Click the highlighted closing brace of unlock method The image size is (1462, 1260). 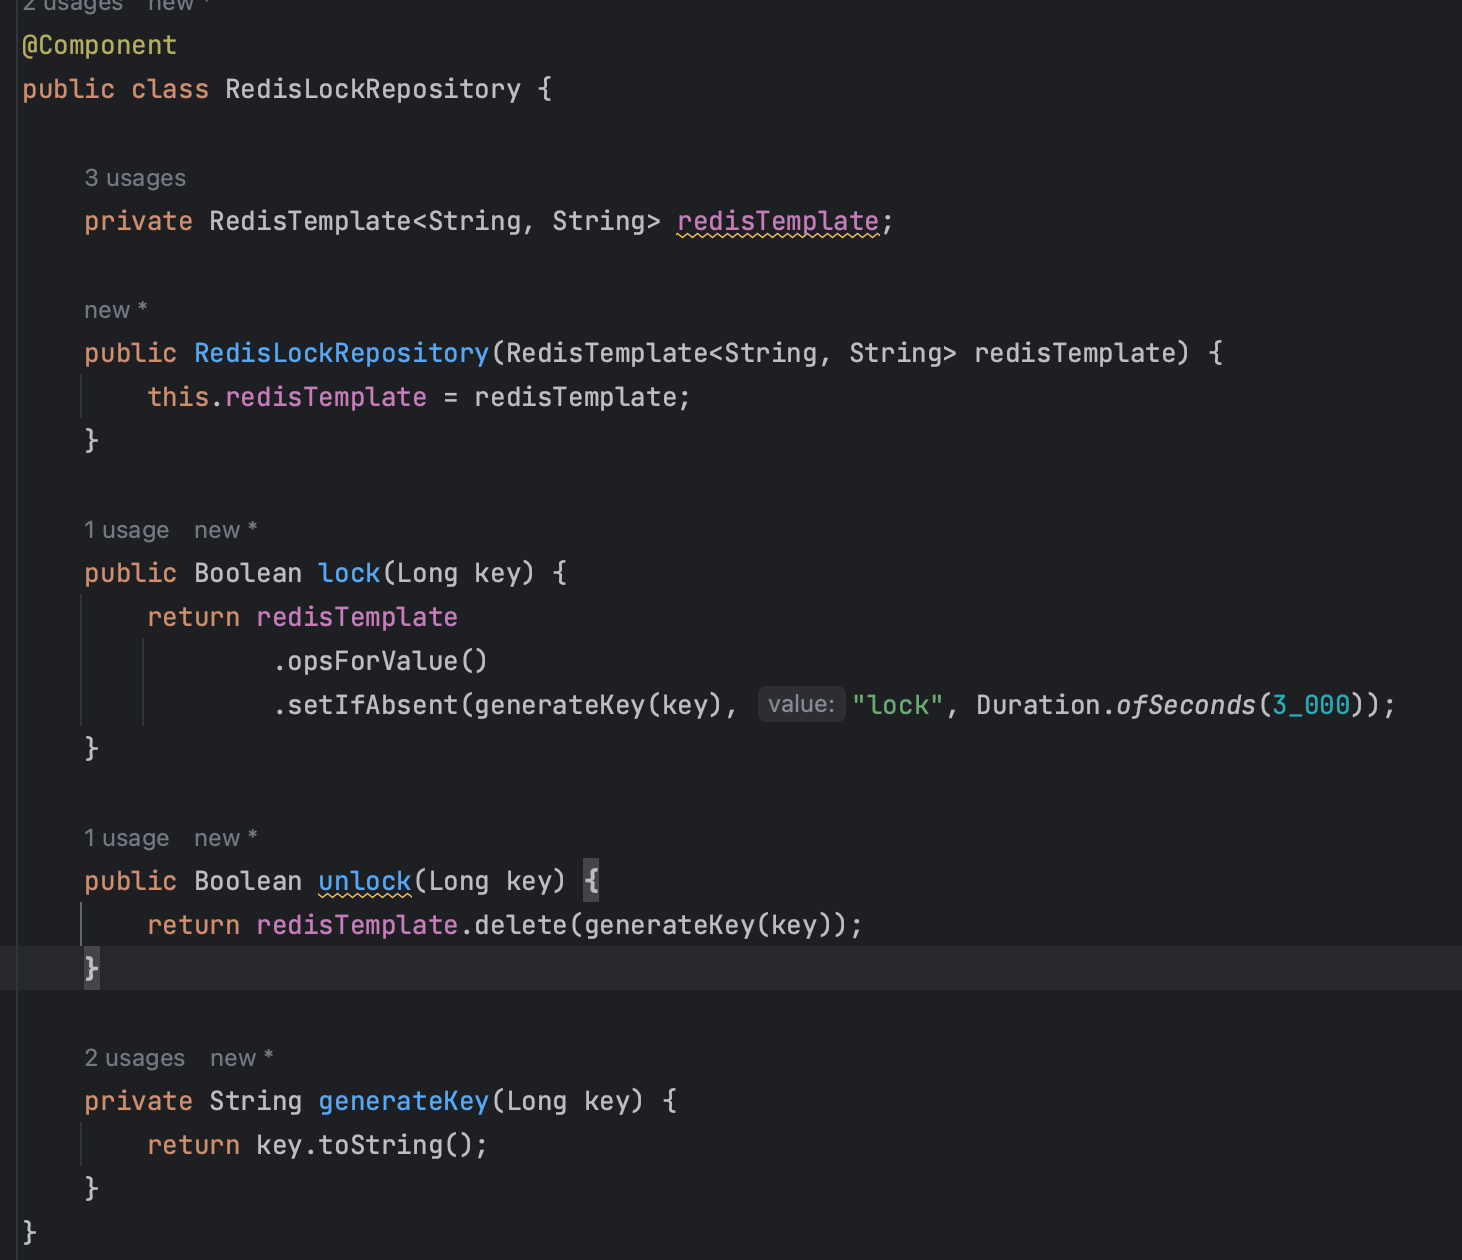pos(91,968)
